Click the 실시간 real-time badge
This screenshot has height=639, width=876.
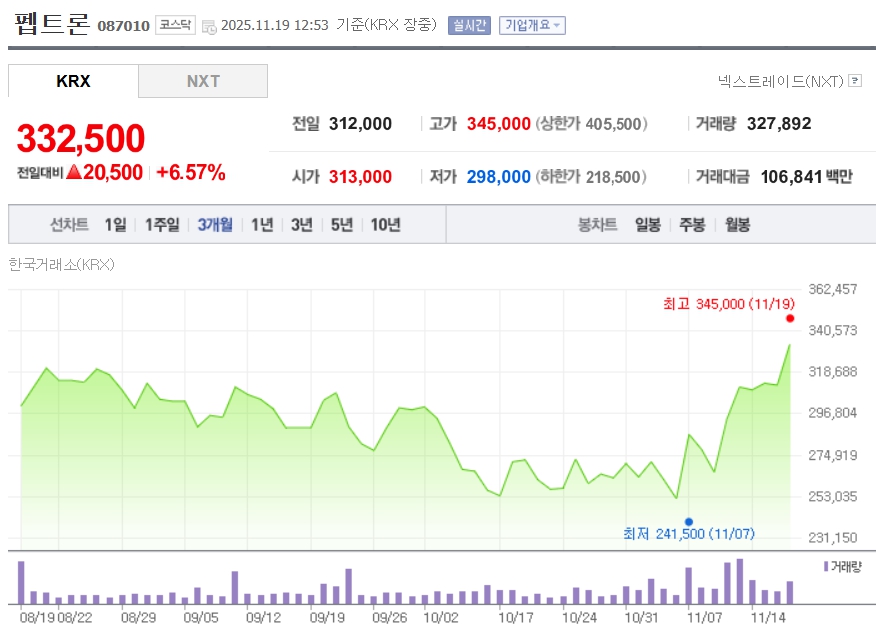click(x=469, y=26)
